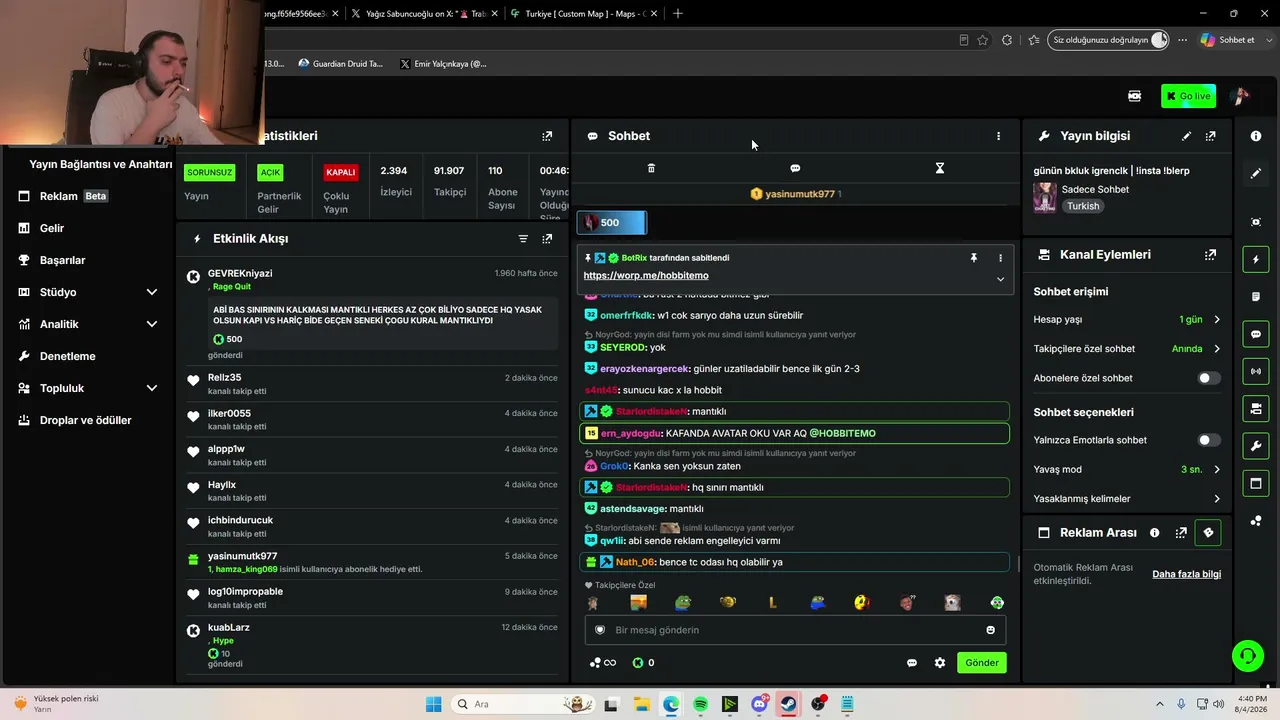This screenshot has height=720, width=1280.
Task: Pop out the Yayın bilgisi panel
Action: [x=1210, y=136]
